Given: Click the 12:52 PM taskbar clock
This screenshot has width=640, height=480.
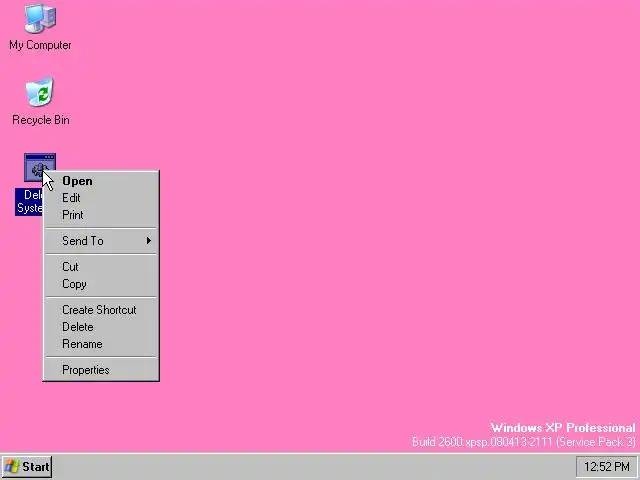Looking at the screenshot, I should point(607,467).
